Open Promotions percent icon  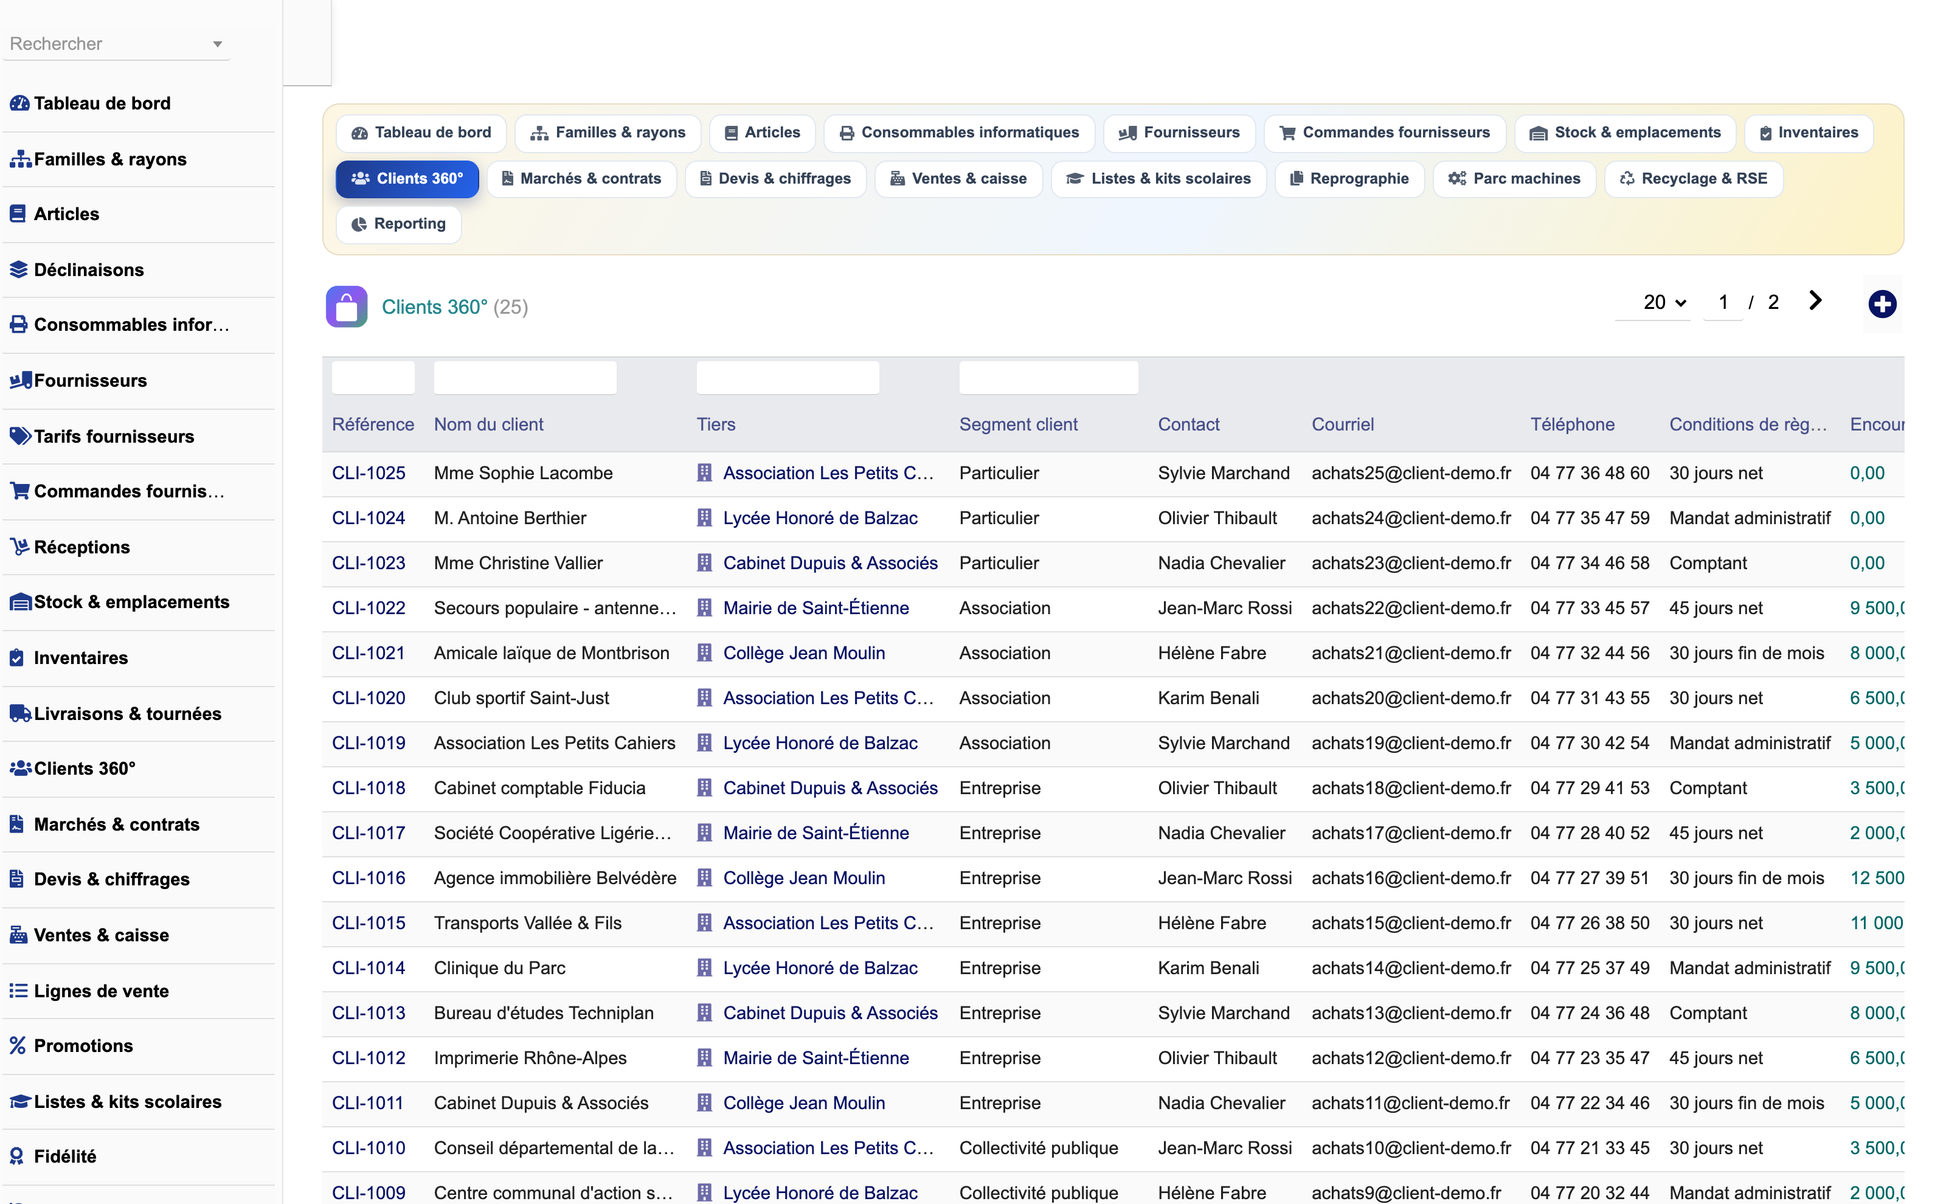(x=18, y=1046)
